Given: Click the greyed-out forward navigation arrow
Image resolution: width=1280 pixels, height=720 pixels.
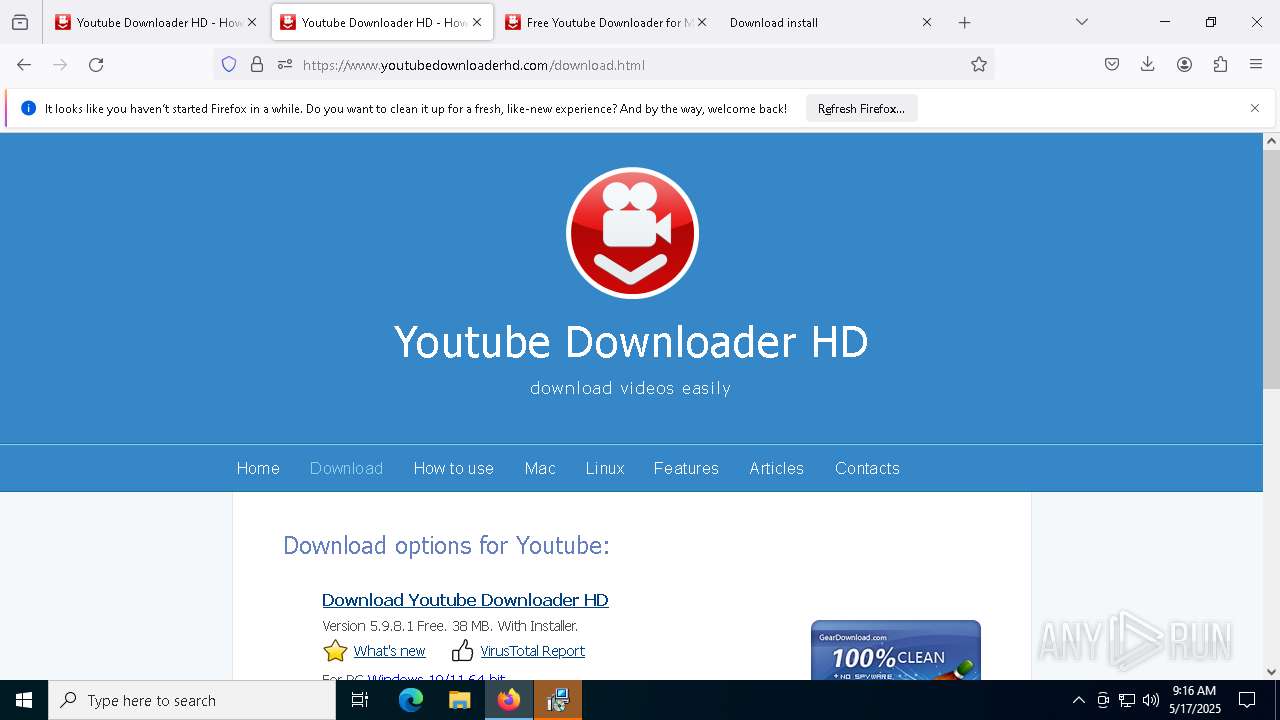Looking at the screenshot, I should click(x=60, y=65).
